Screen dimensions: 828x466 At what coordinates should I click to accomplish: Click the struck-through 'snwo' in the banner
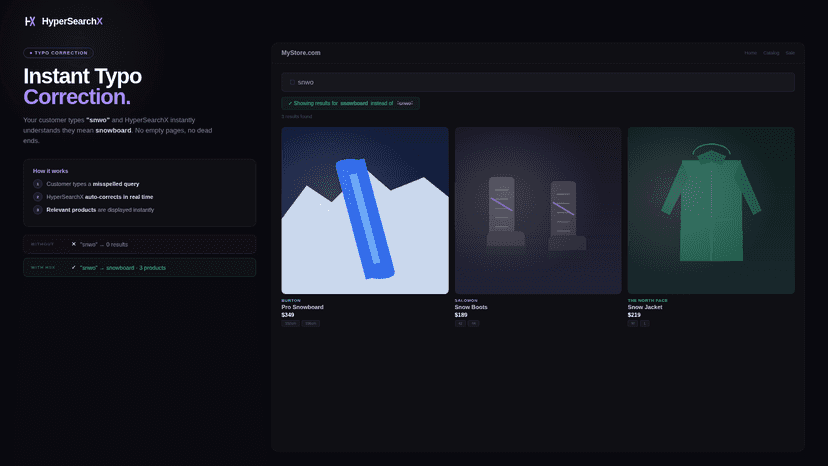pyautogui.click(x=405, y=104)
